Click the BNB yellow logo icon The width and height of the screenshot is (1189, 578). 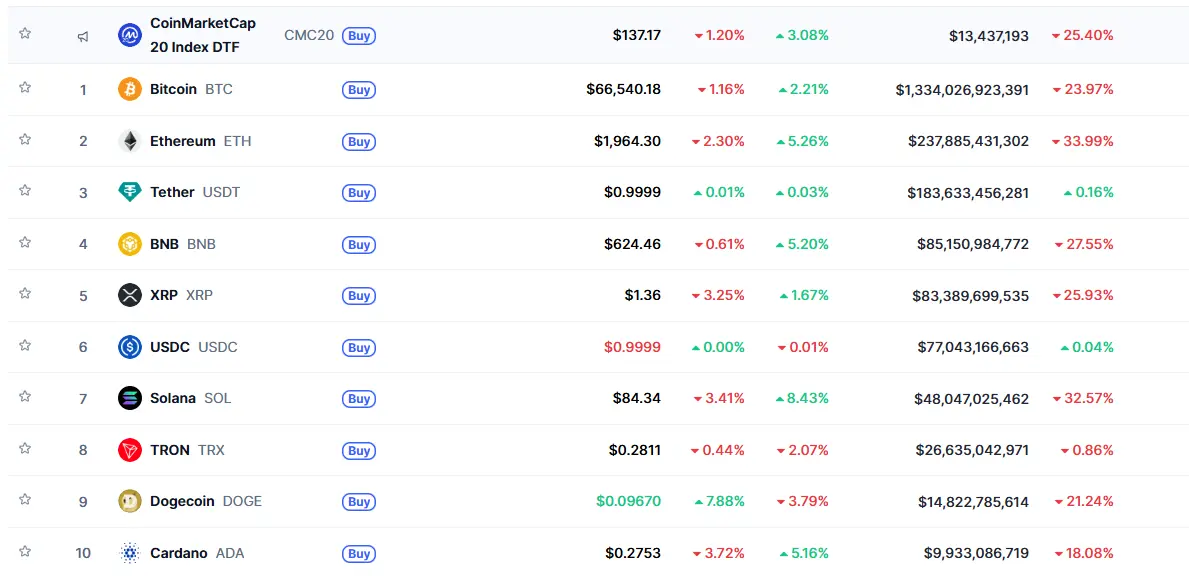(130, 244)
